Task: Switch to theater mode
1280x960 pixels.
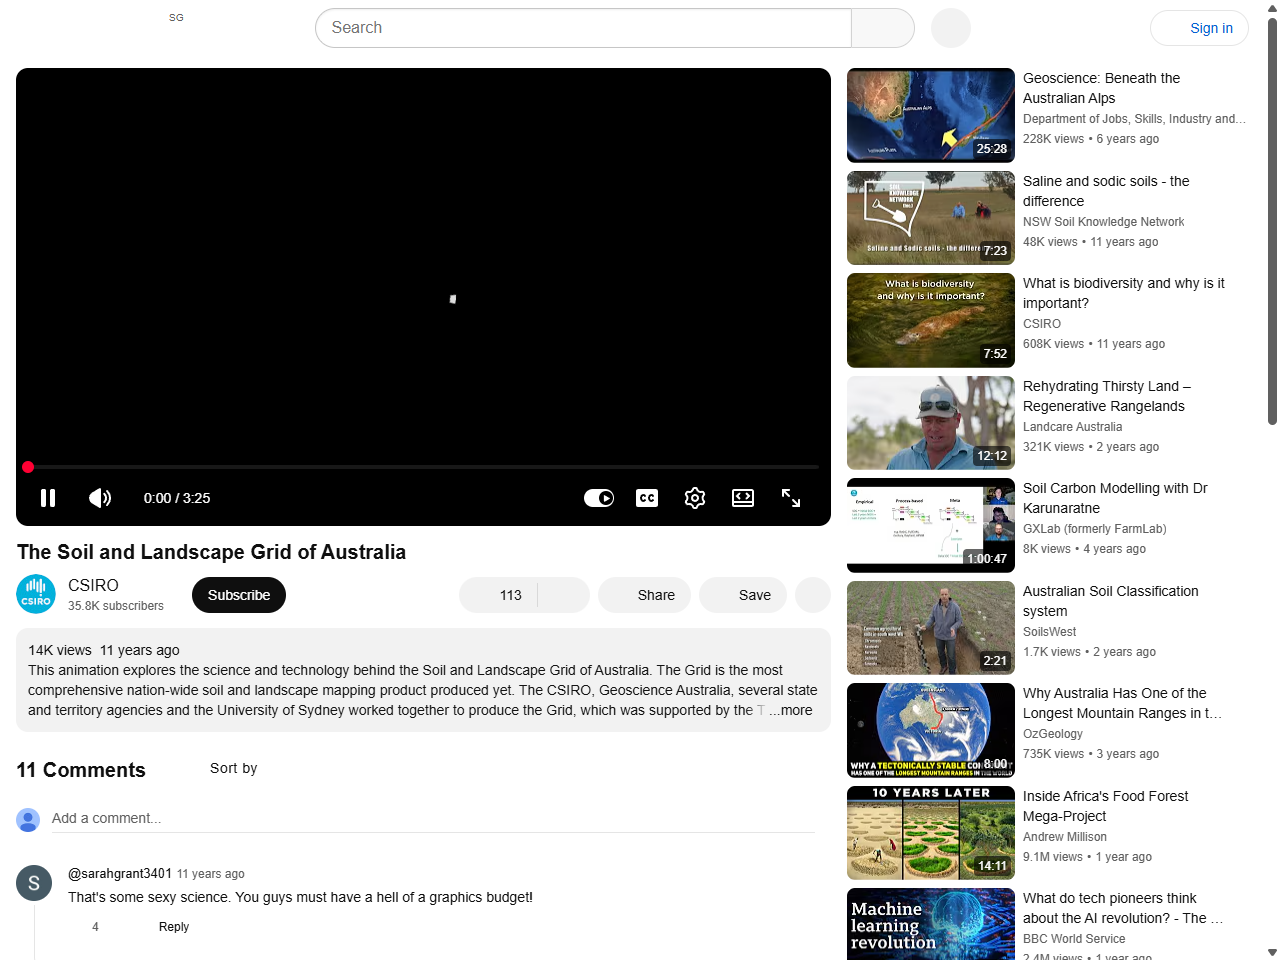Action: [x=743, y=498]
